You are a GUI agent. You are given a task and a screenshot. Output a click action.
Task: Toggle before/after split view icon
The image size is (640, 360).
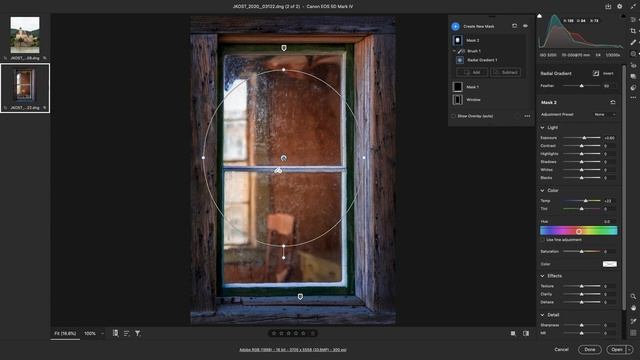coord(526,333)
